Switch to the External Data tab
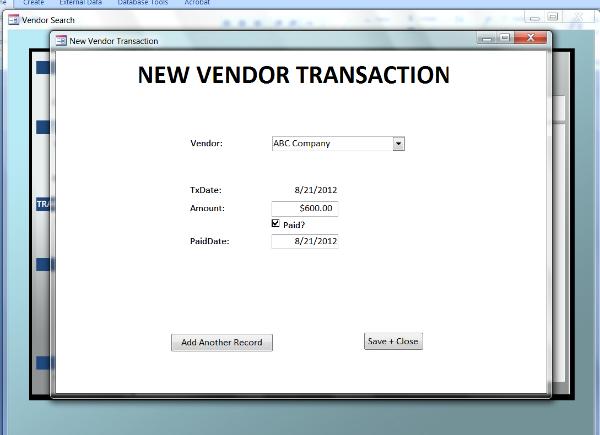Image resolution: width=600 pixels, height=435 pixels. coord(81,3)
